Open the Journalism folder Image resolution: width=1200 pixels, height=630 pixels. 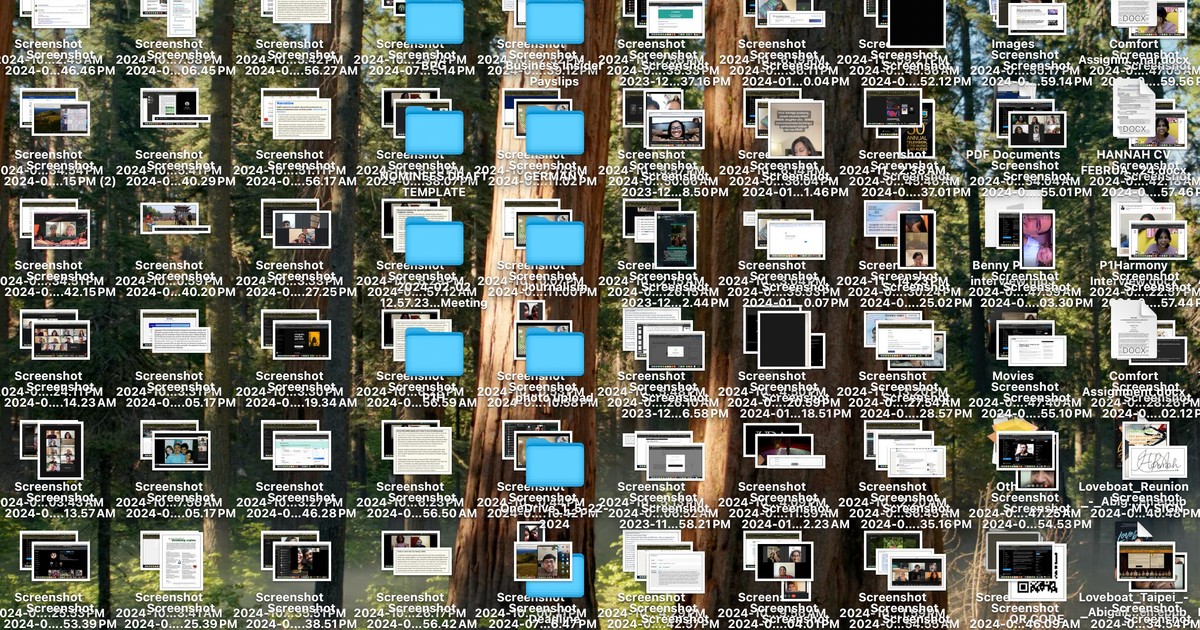(x=556, y=244)
